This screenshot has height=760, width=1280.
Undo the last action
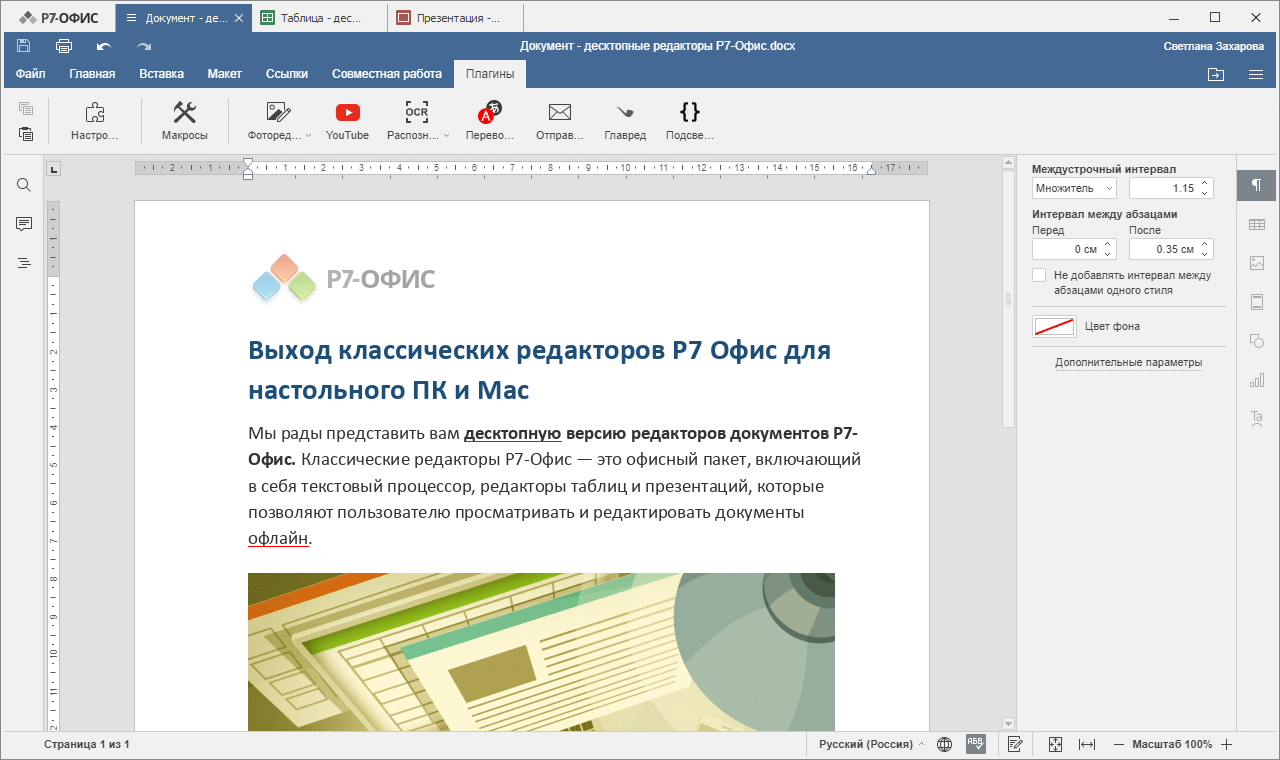tap(104, 46)
